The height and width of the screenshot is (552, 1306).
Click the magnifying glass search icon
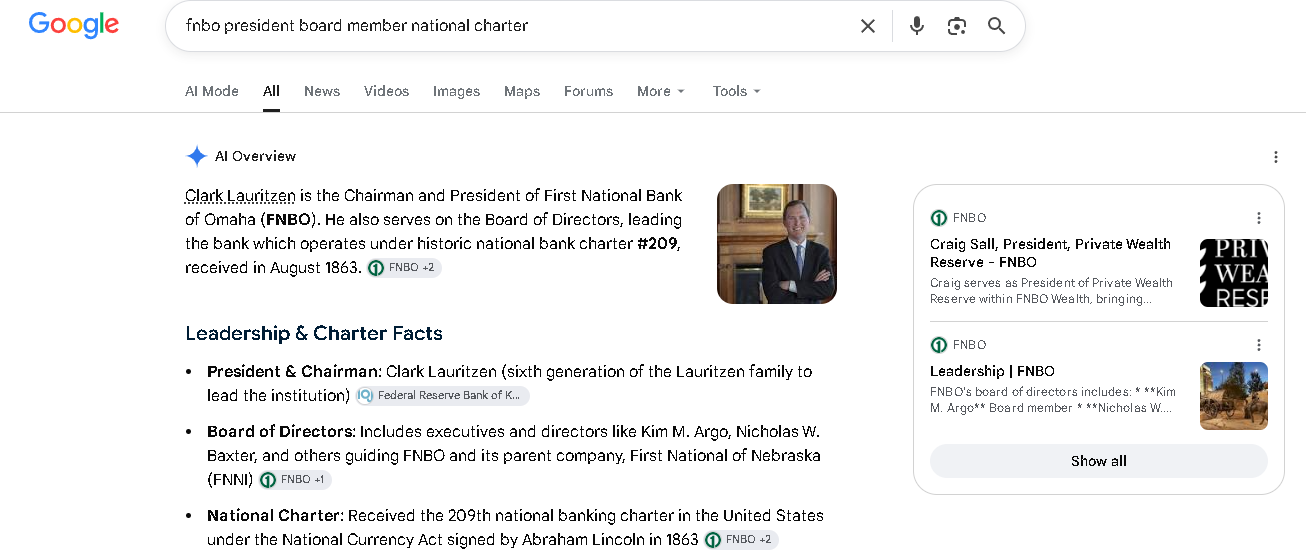(997, 26)
